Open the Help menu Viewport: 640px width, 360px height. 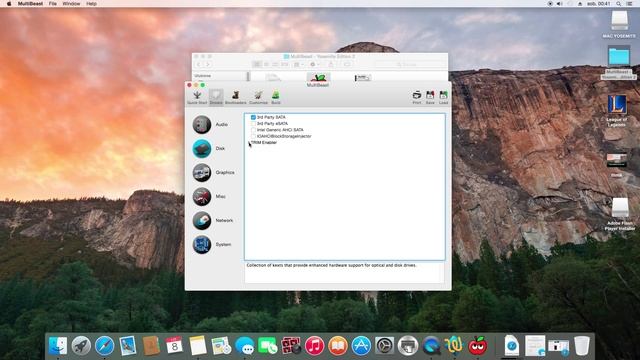tap(91, 4)
